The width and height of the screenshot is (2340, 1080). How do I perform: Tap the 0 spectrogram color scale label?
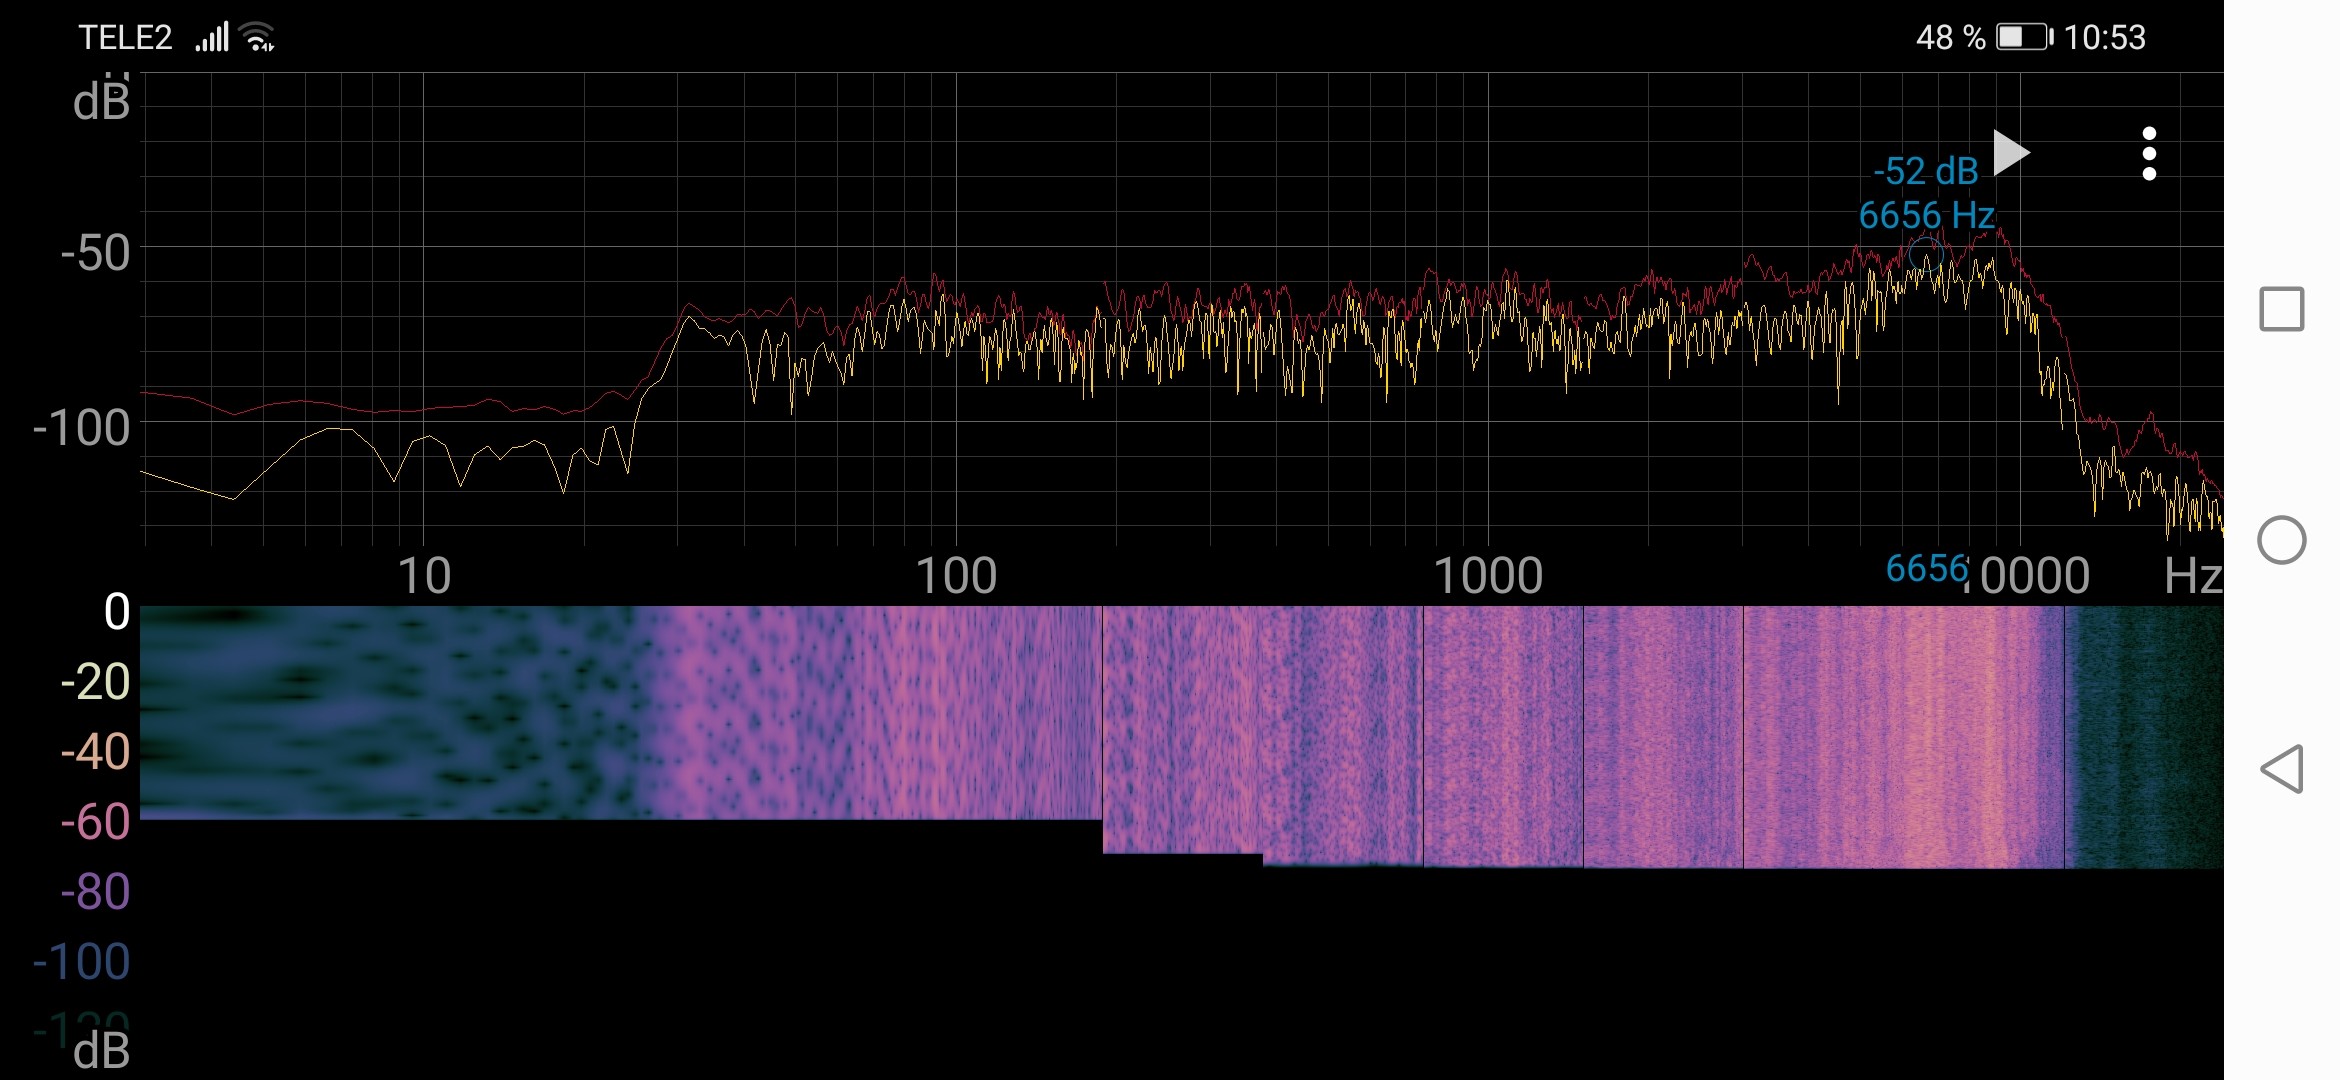117,612
